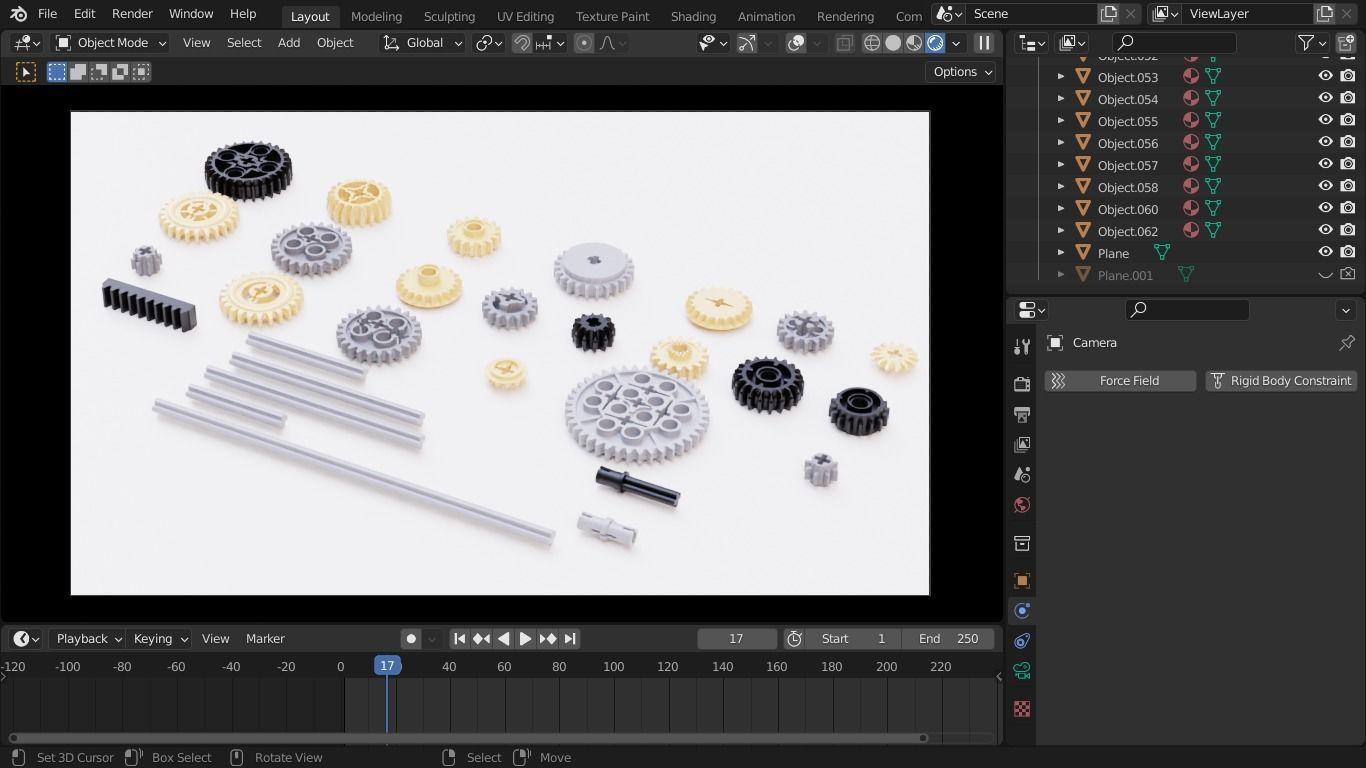The width and height of the screenshot is (1366, 768).
Task: Toggle proportional editing in header
Action: (584, 43)
